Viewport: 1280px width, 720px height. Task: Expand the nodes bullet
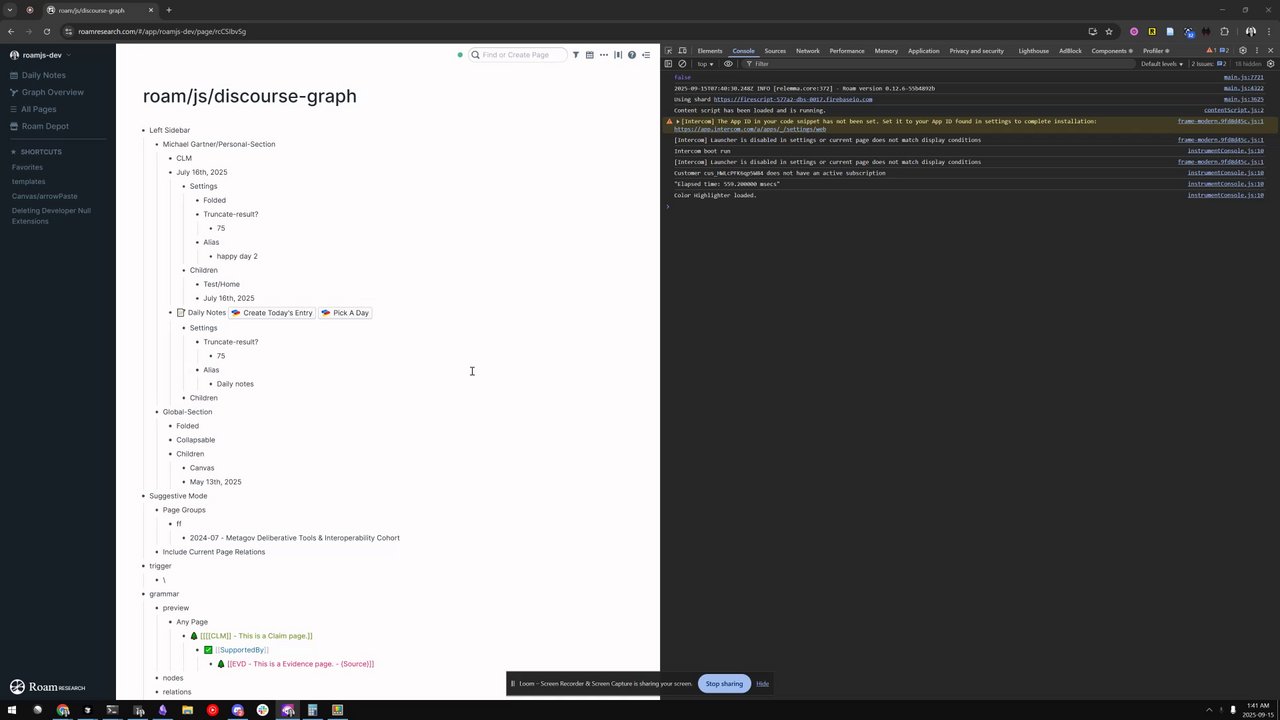click(x=157, y=678)
